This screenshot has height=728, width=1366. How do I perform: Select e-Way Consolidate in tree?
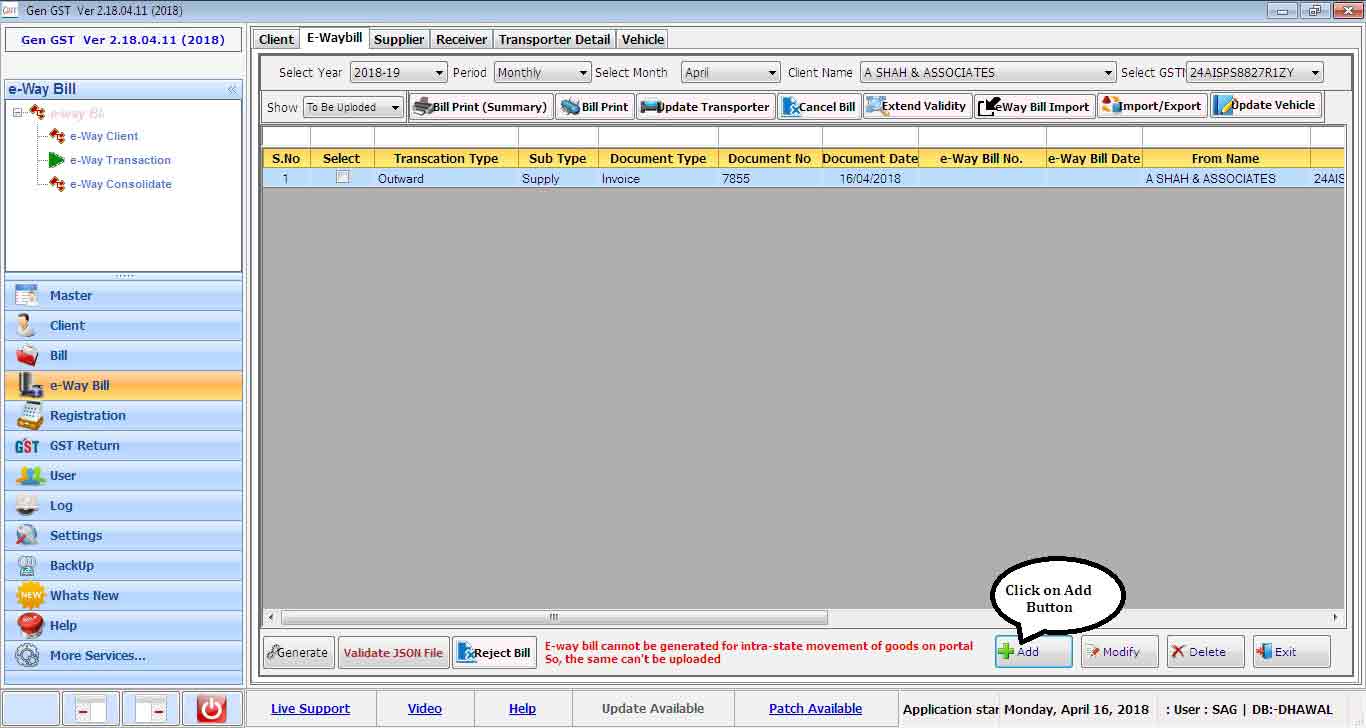[x=120, y=184]
